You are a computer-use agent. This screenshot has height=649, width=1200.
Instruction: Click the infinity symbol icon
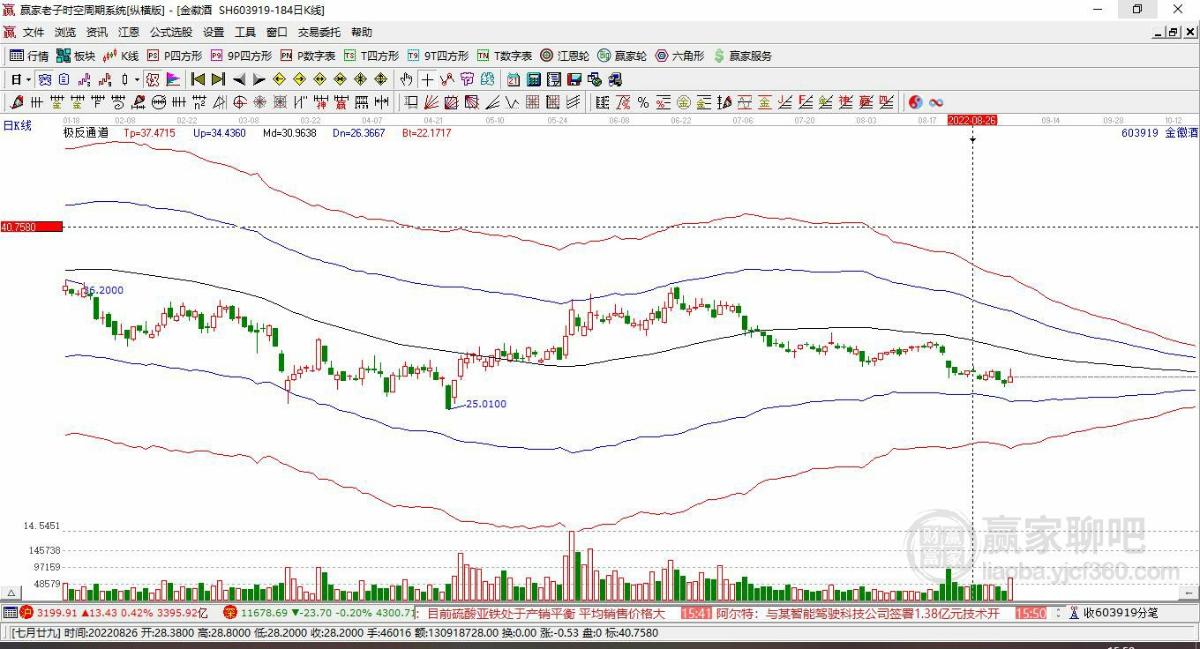tap(937, 102)
